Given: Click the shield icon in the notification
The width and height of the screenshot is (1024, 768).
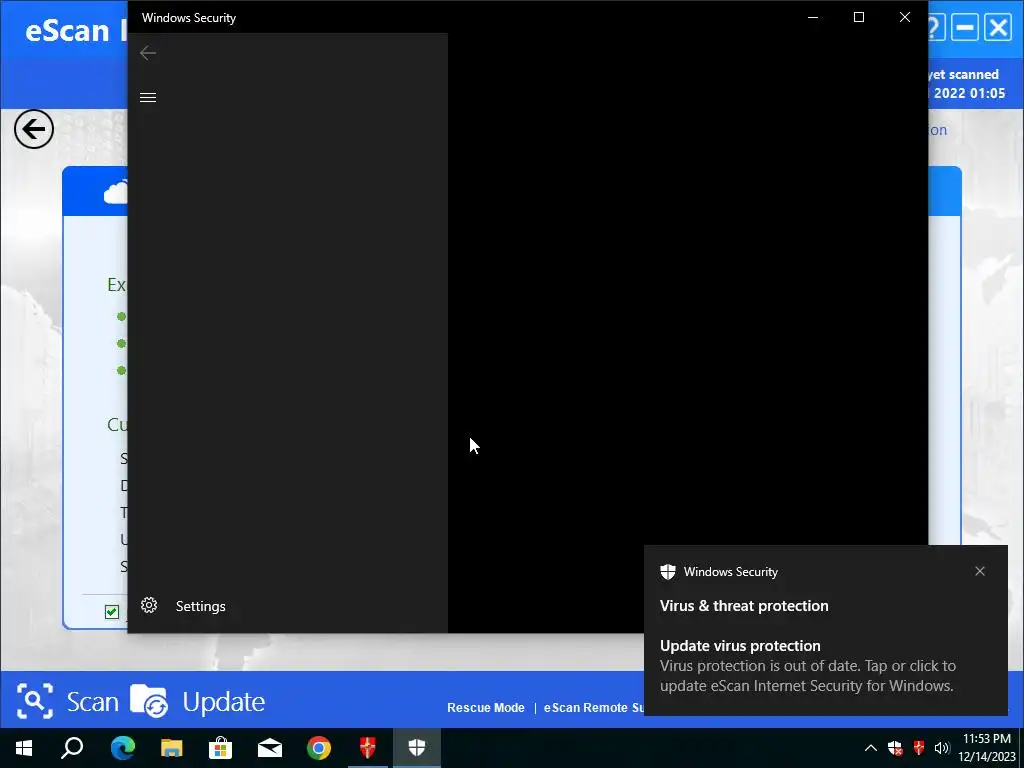Looking at the screenshot, I should [667, 572].
